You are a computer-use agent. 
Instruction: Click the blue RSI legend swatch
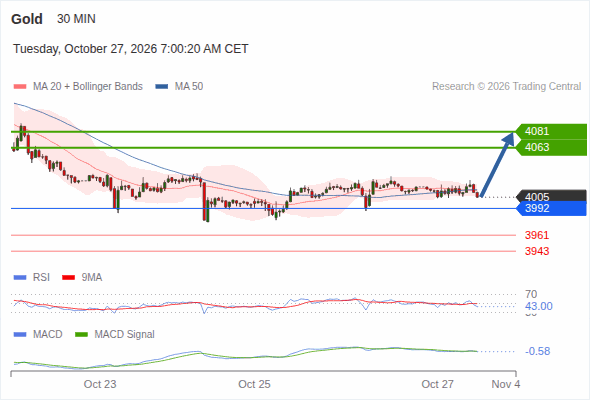20,278
